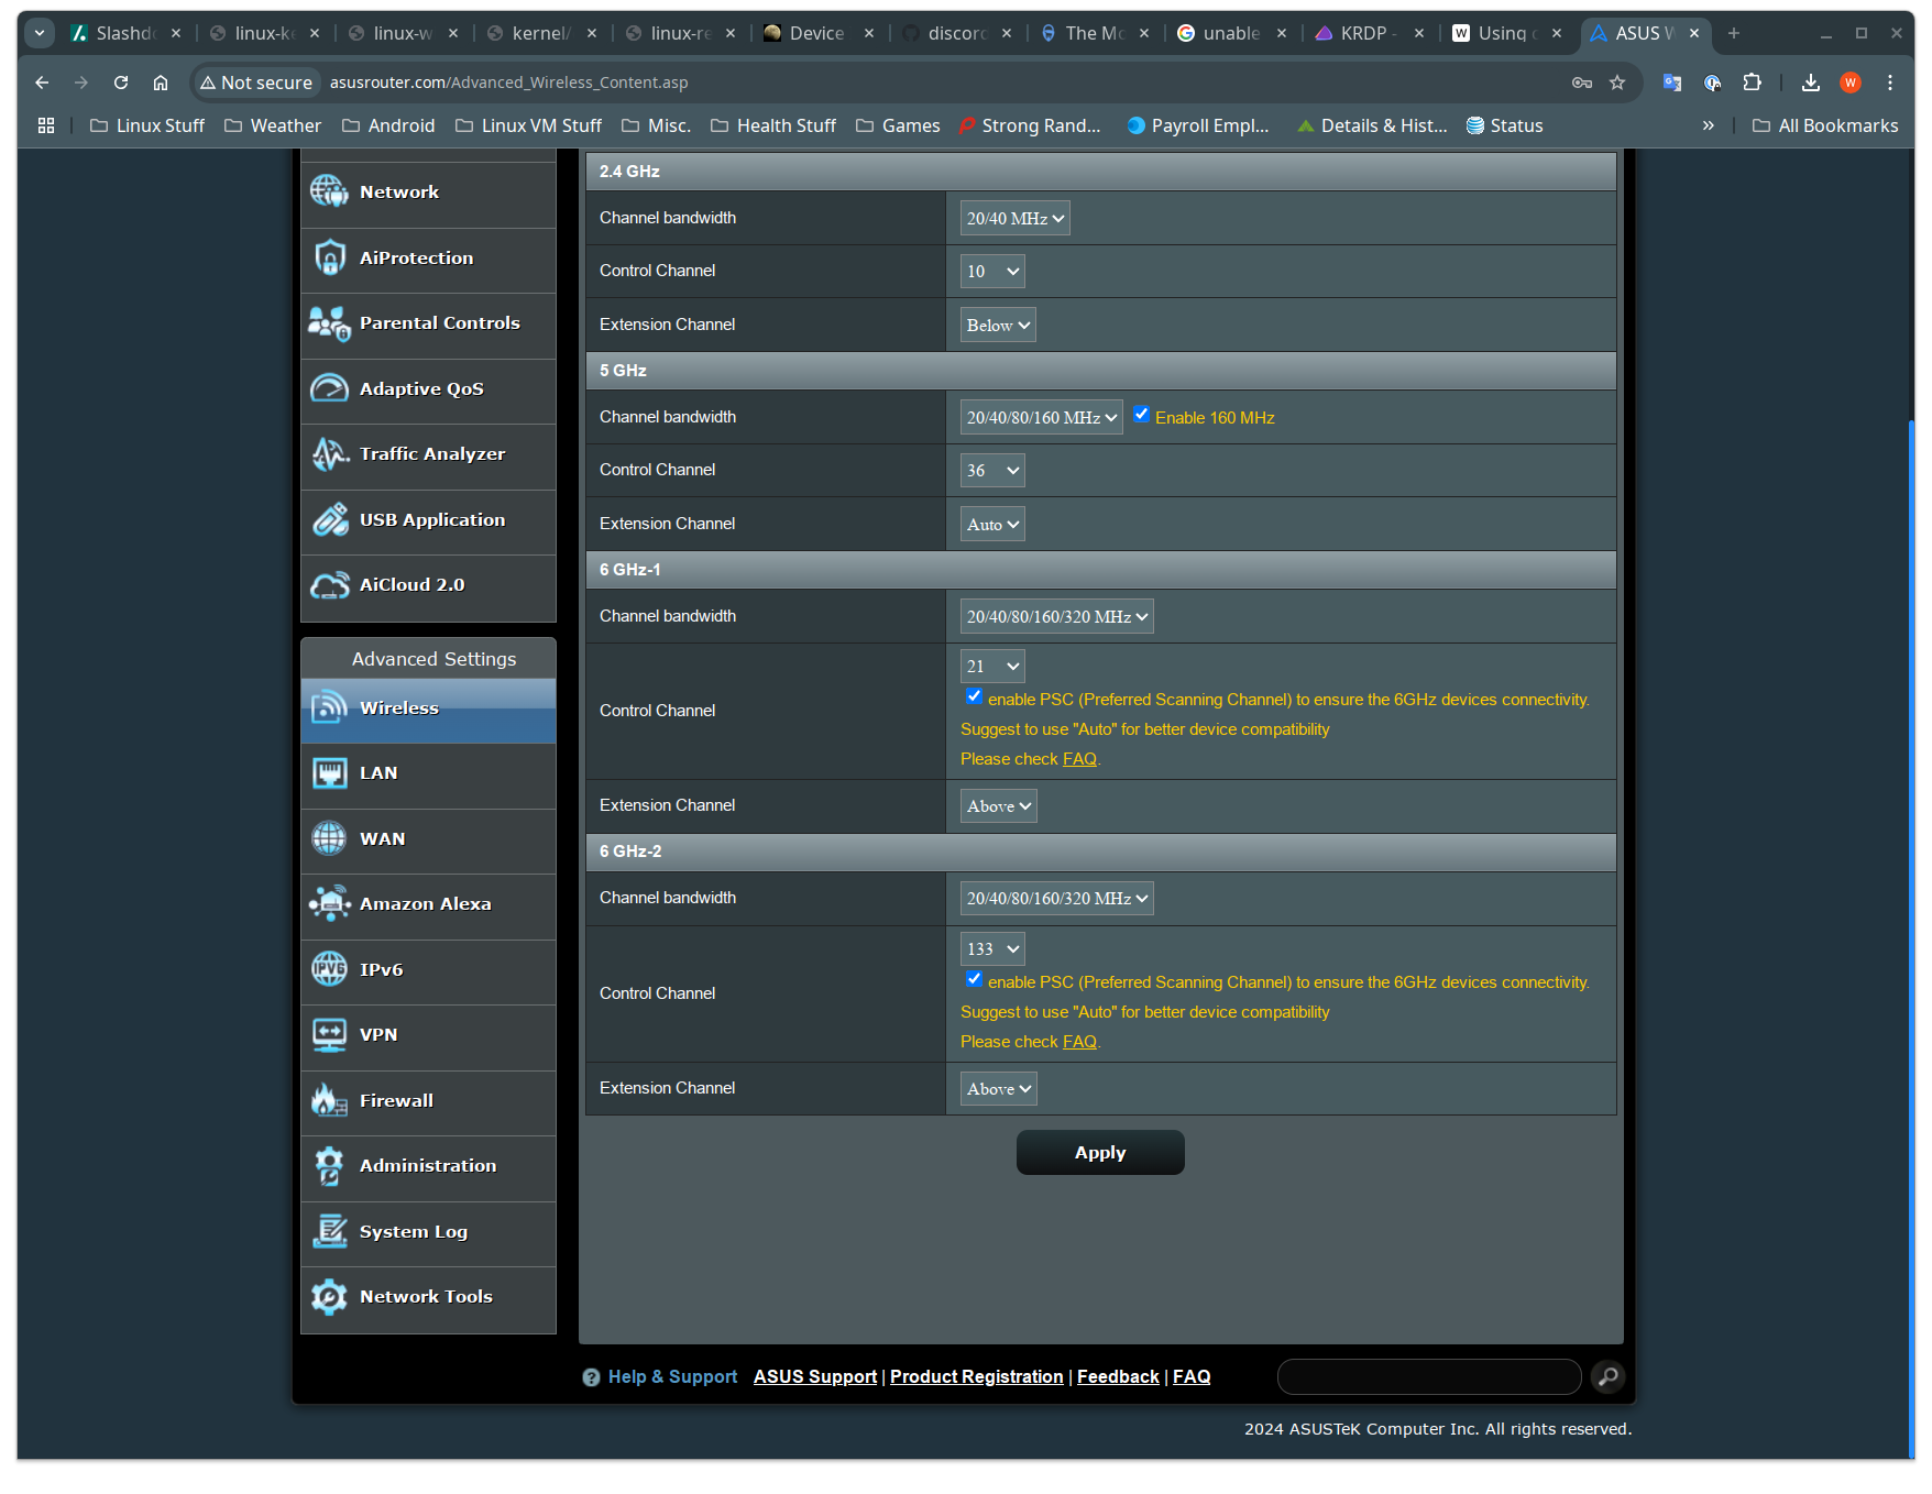The height and width of the screenshot is (1494, 1932).
Task: Click the footer search magnifier button
Action: tap(1607, 1377)
